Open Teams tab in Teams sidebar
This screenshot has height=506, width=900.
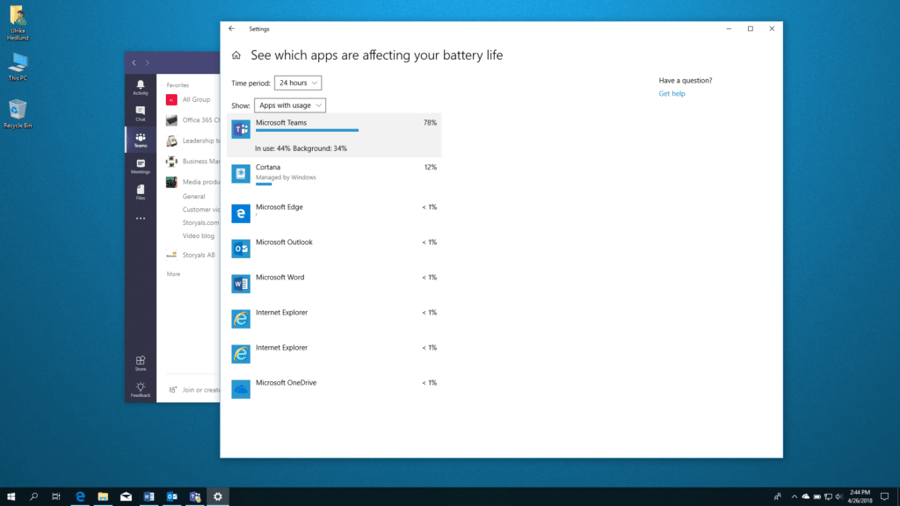point(140,139)
